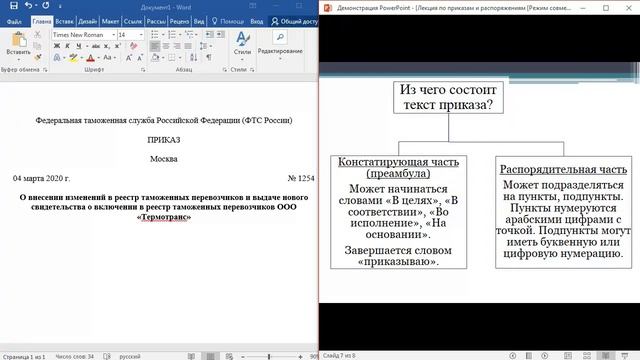
Task: Click the Общий доступ share button
Action: [294, 22]
